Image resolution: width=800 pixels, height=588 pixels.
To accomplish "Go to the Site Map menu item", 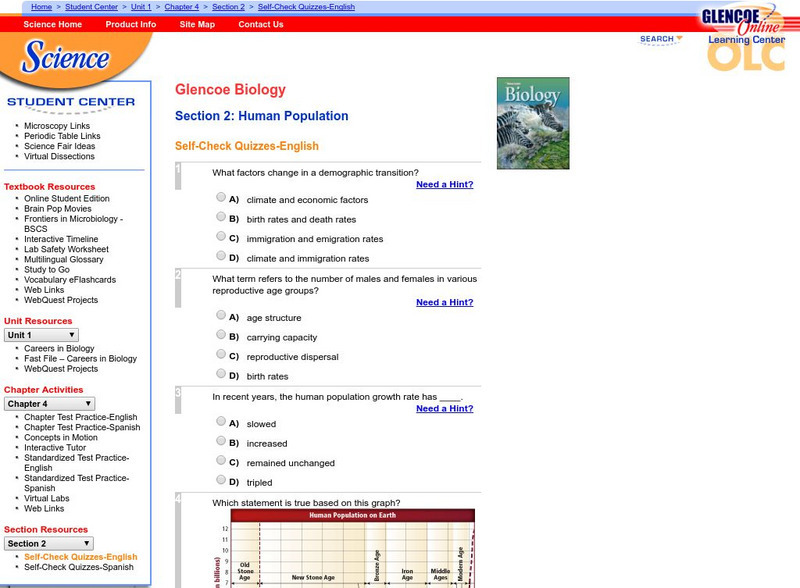I will click(x=197, y=24).
